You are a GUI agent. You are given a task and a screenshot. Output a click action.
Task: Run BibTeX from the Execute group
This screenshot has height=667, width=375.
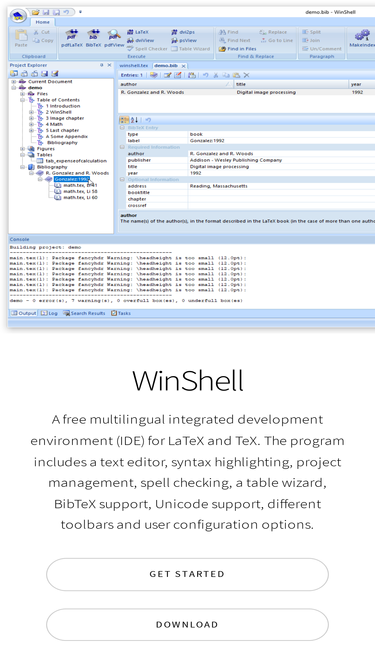pyautogui.click(x=94, y=38)
